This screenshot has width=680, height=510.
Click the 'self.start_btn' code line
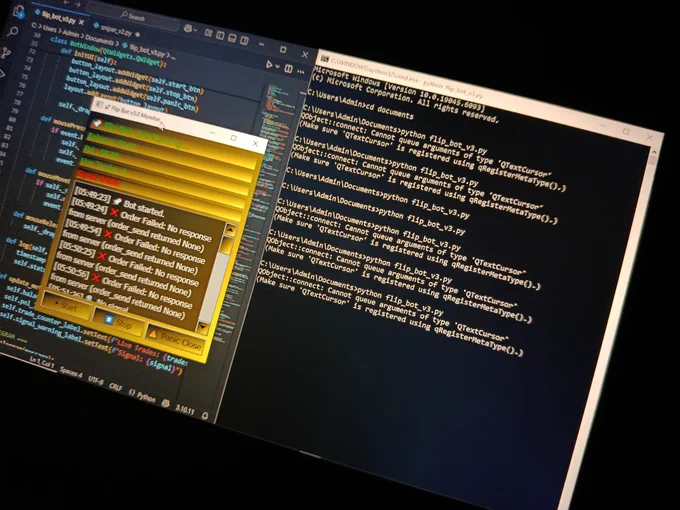tap(137, 79)
